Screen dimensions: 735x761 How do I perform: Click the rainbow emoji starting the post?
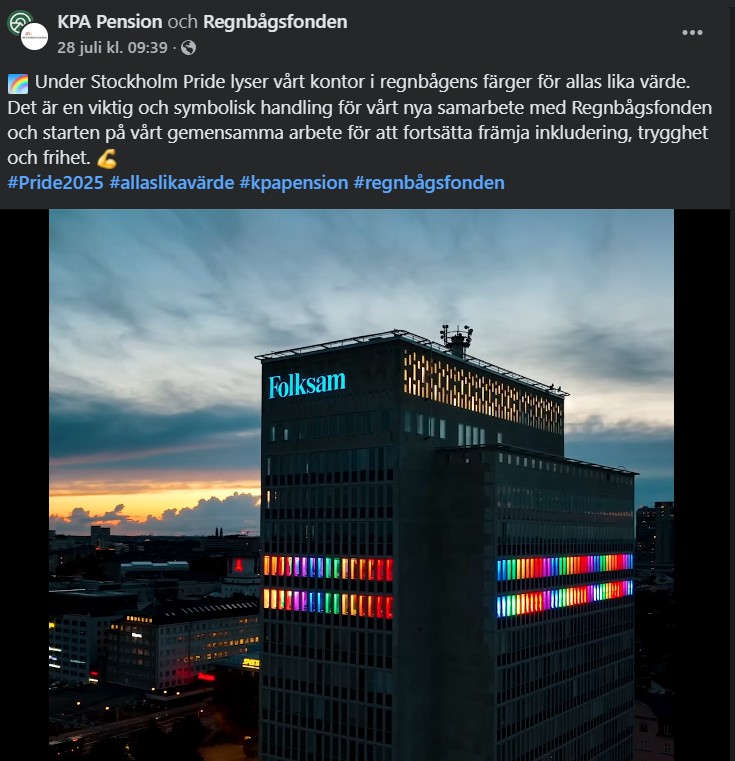click(x=18, y=83)
